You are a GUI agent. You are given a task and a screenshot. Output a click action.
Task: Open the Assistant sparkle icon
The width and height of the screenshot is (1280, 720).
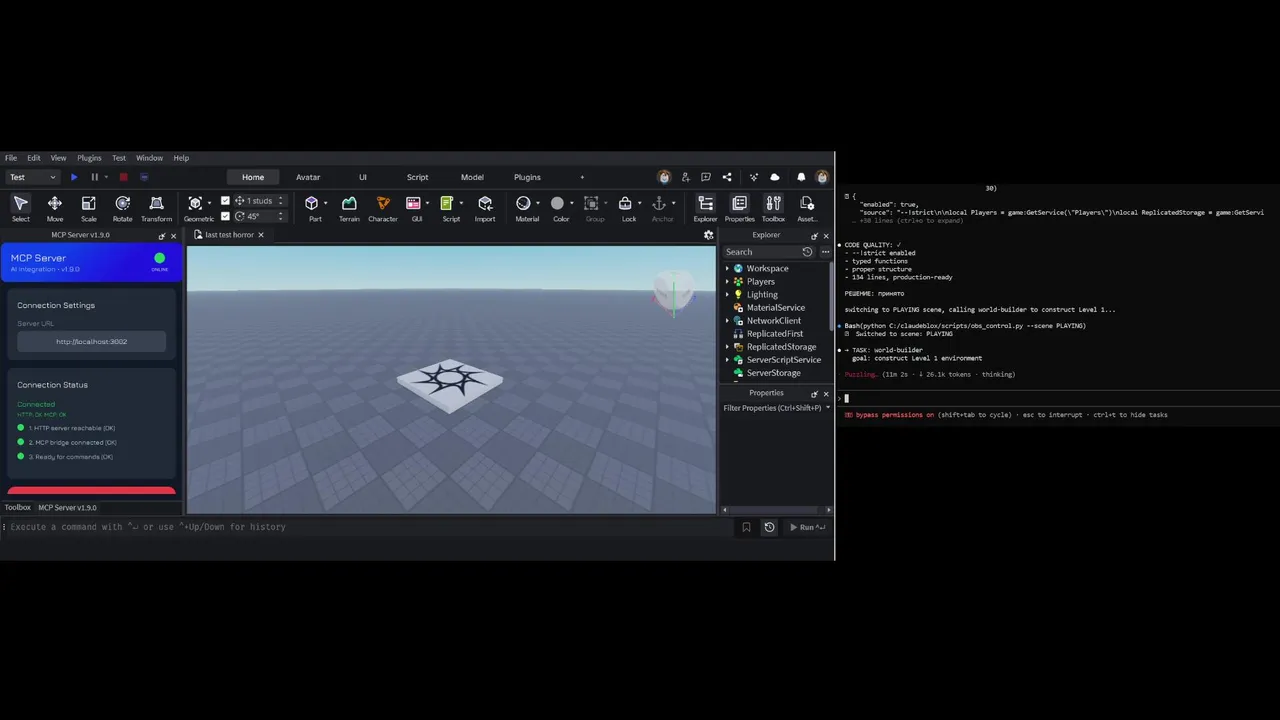[x=754, y=177]
